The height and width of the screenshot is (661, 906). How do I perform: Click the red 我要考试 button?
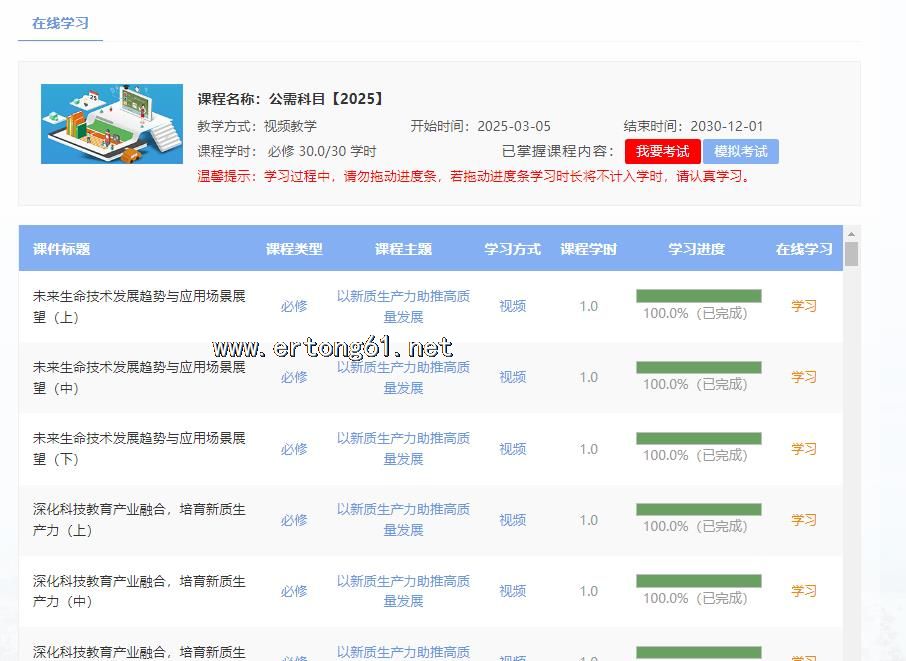[x=662, y=151]
